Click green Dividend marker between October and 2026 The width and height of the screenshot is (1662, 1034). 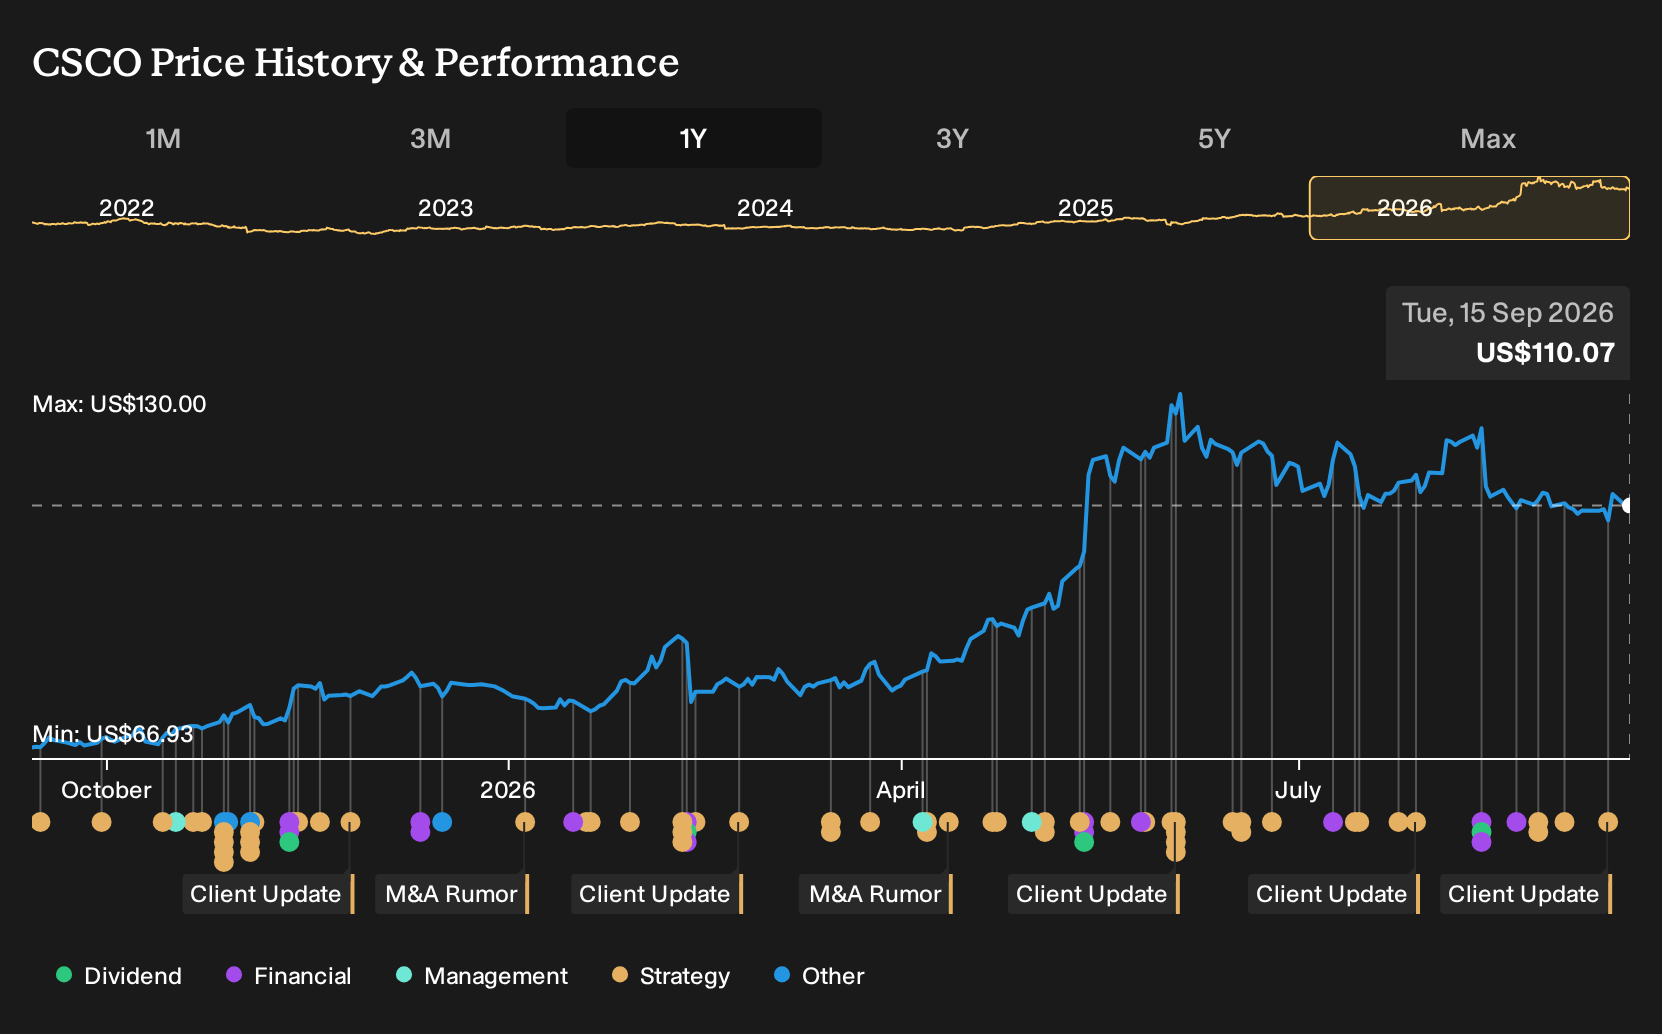tap(289, 842)
